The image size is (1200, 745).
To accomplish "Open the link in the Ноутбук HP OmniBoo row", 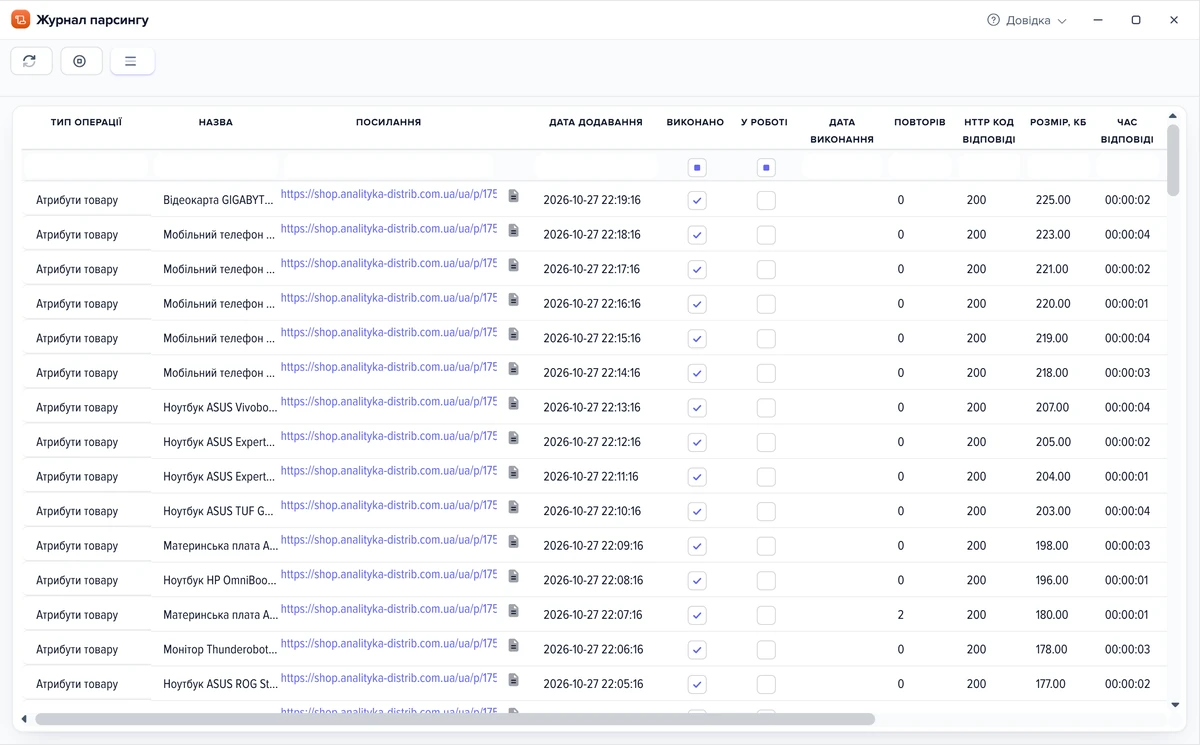I will pos(389,574).
